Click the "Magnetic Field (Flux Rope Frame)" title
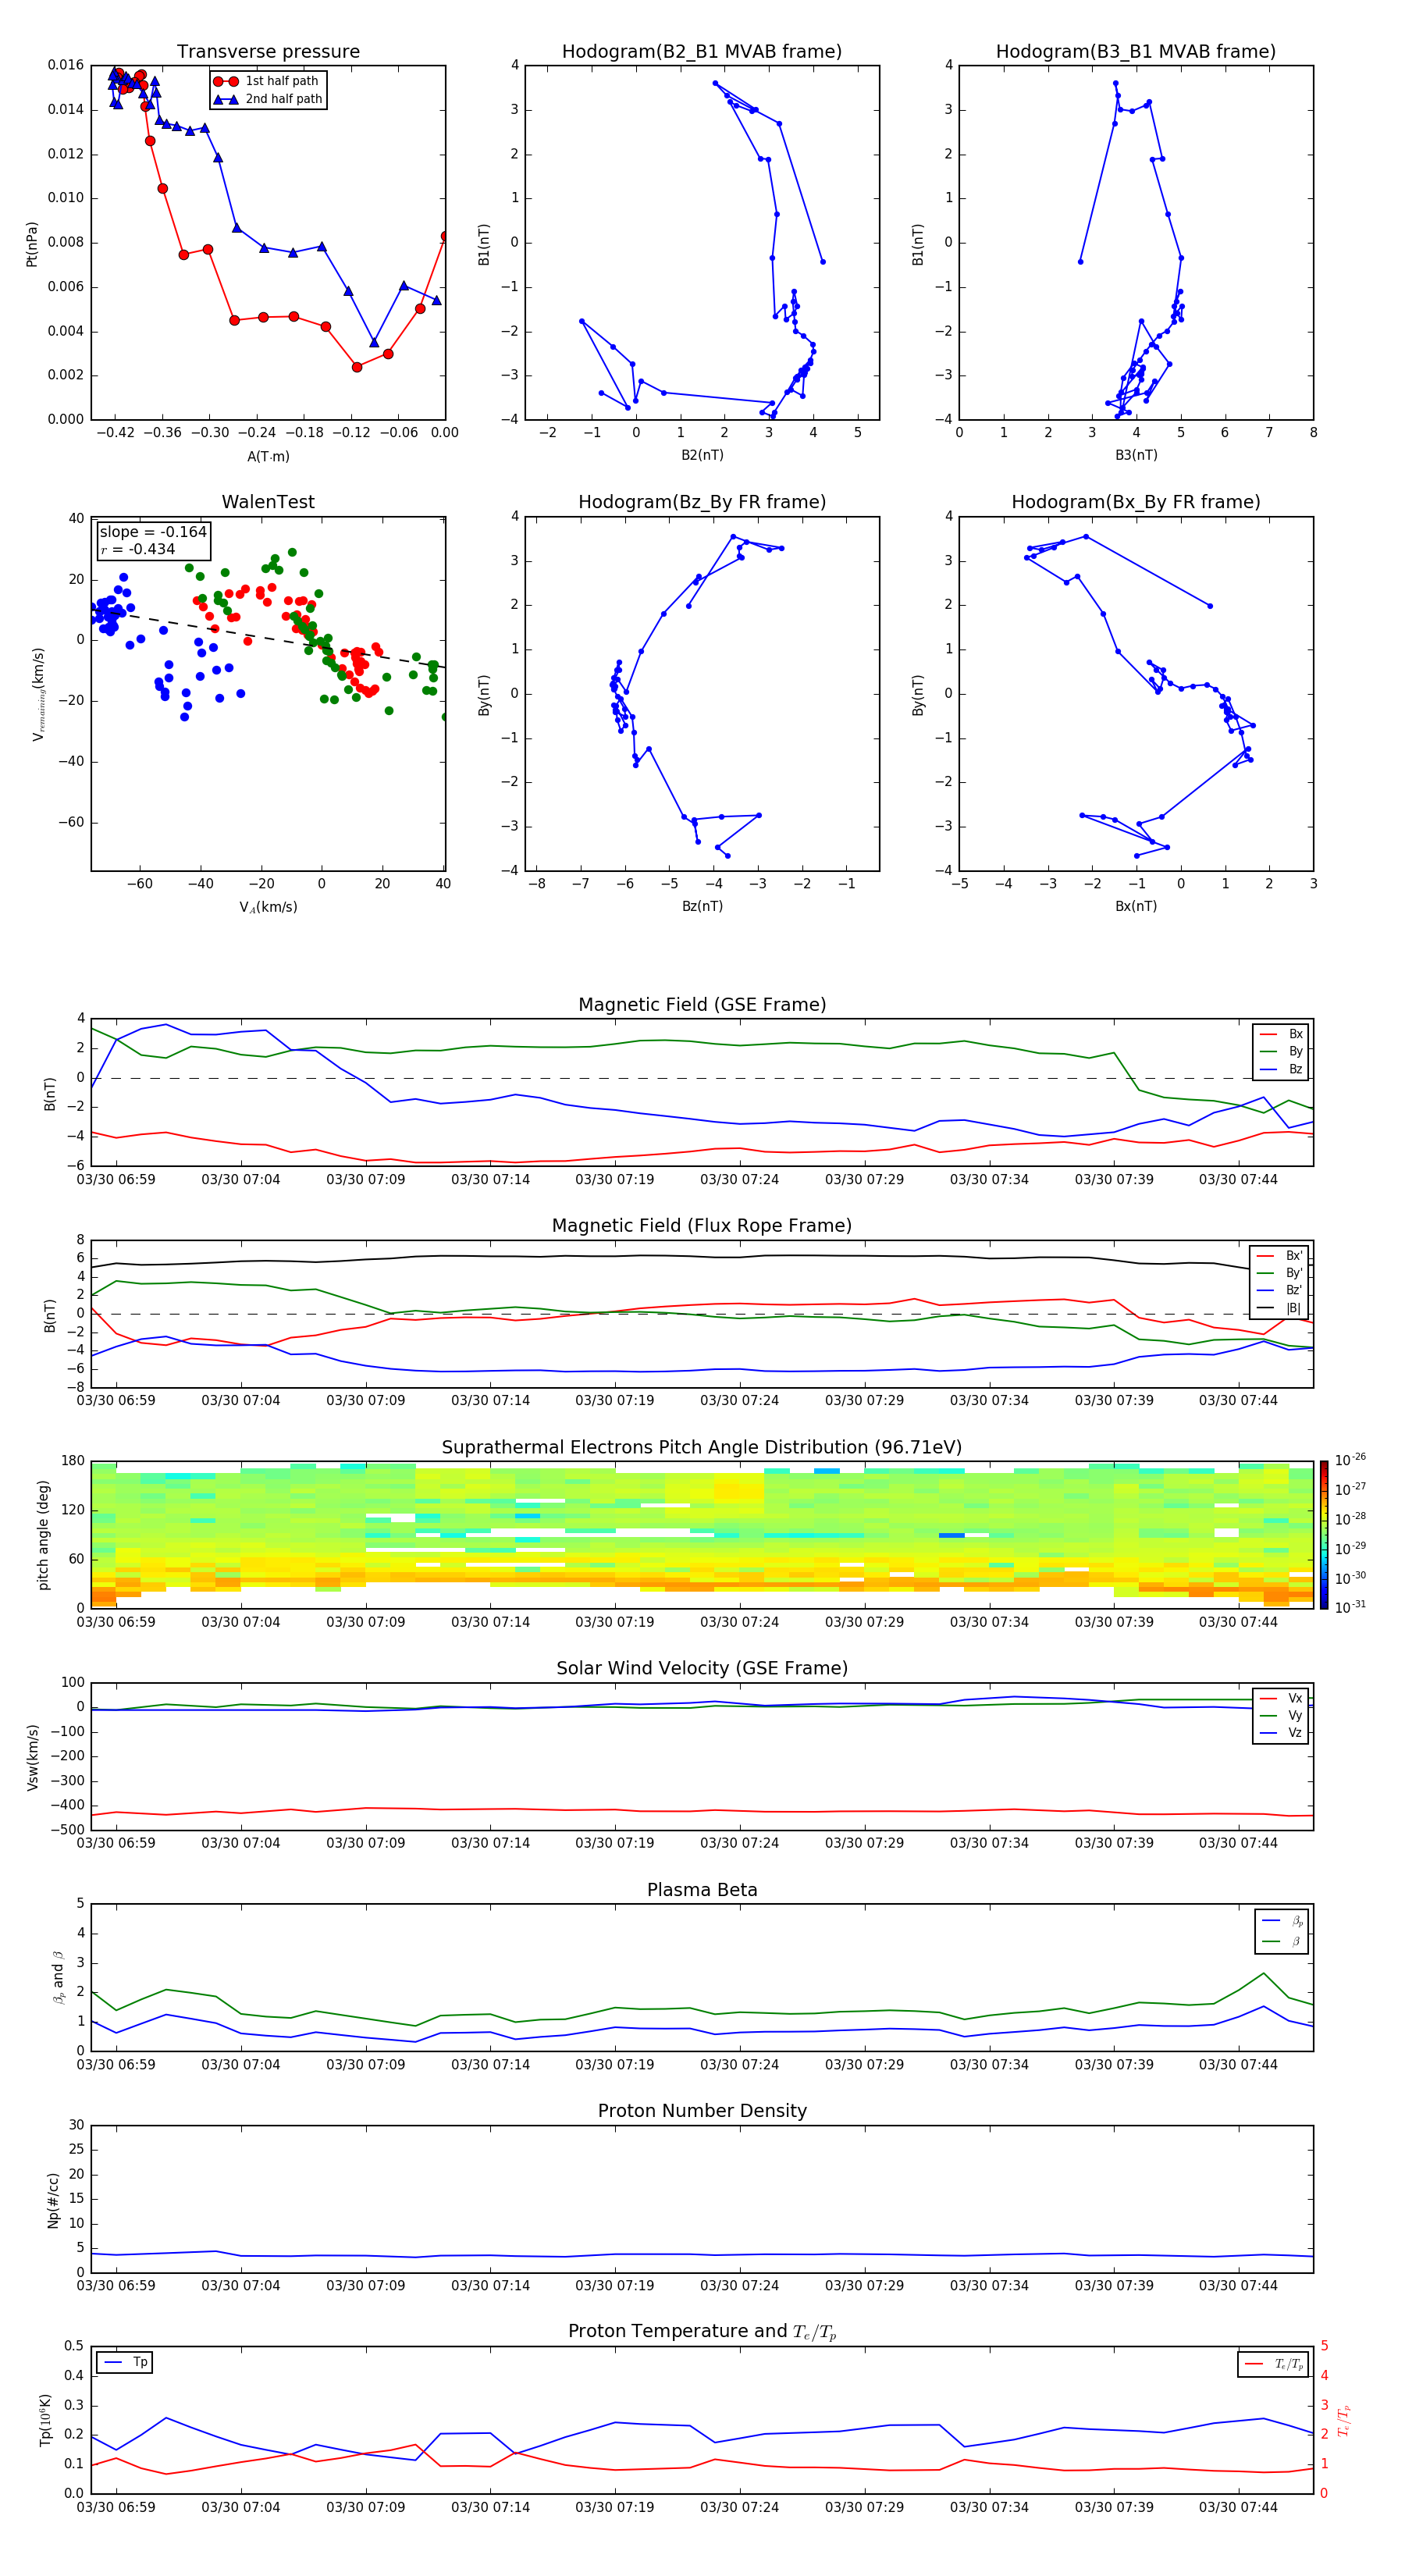 [x=702, y=1226]
